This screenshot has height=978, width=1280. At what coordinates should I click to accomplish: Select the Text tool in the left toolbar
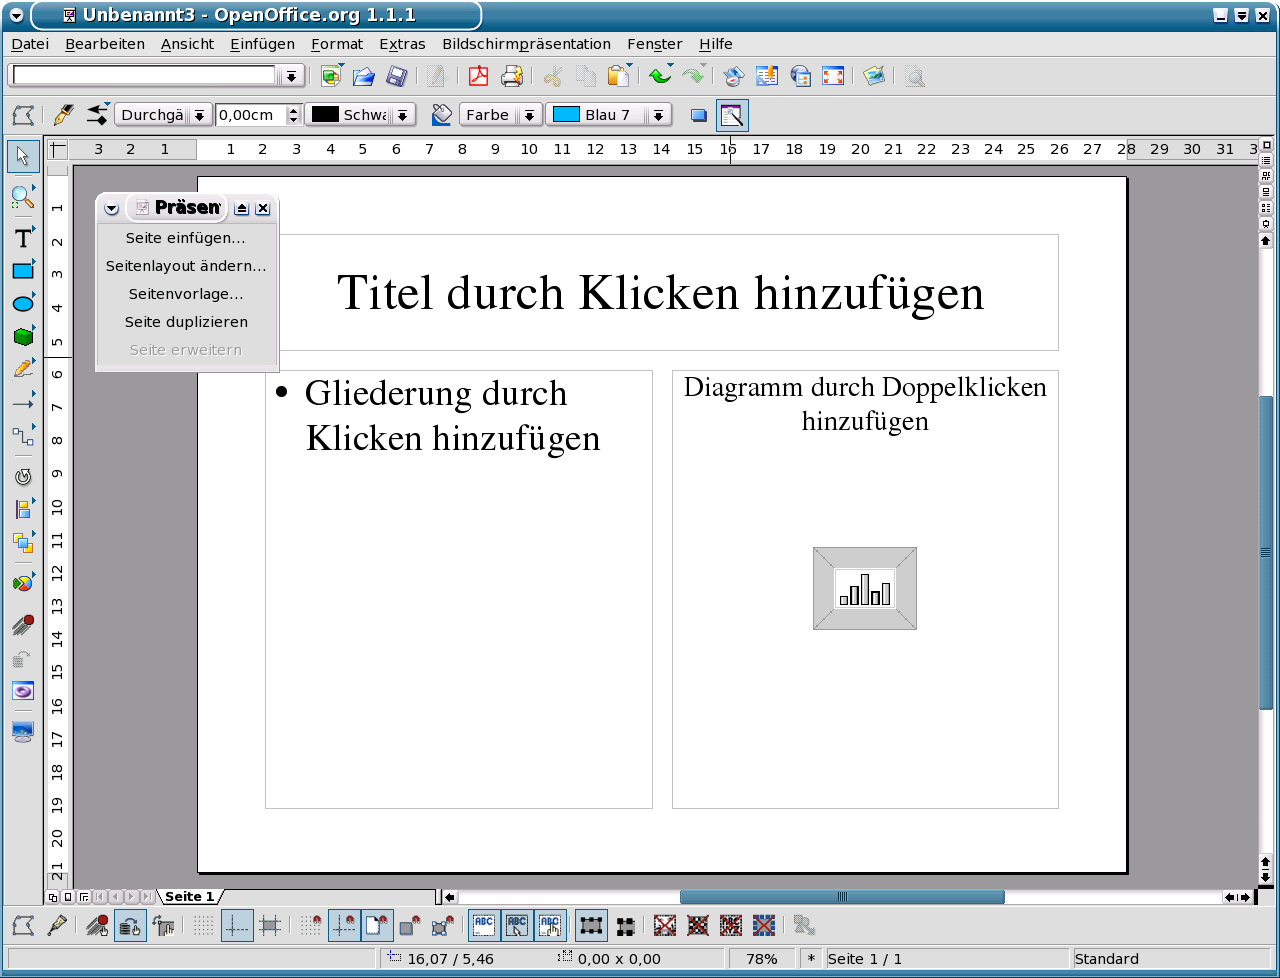tap(23, 238)
